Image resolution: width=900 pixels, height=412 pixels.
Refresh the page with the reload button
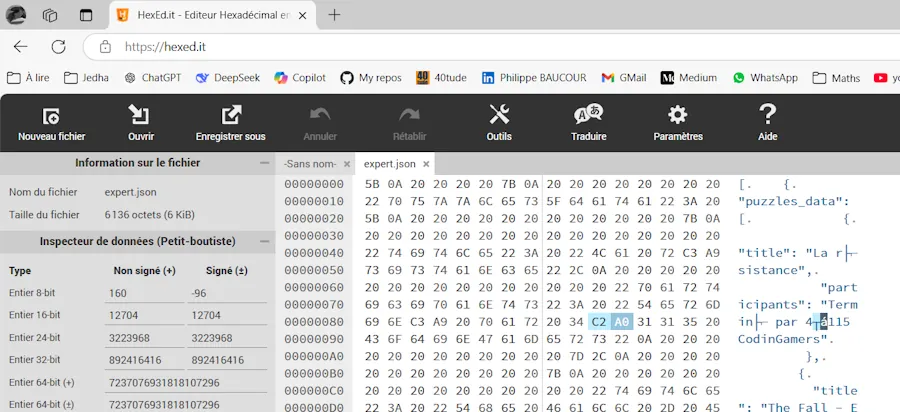coord(58,46)
